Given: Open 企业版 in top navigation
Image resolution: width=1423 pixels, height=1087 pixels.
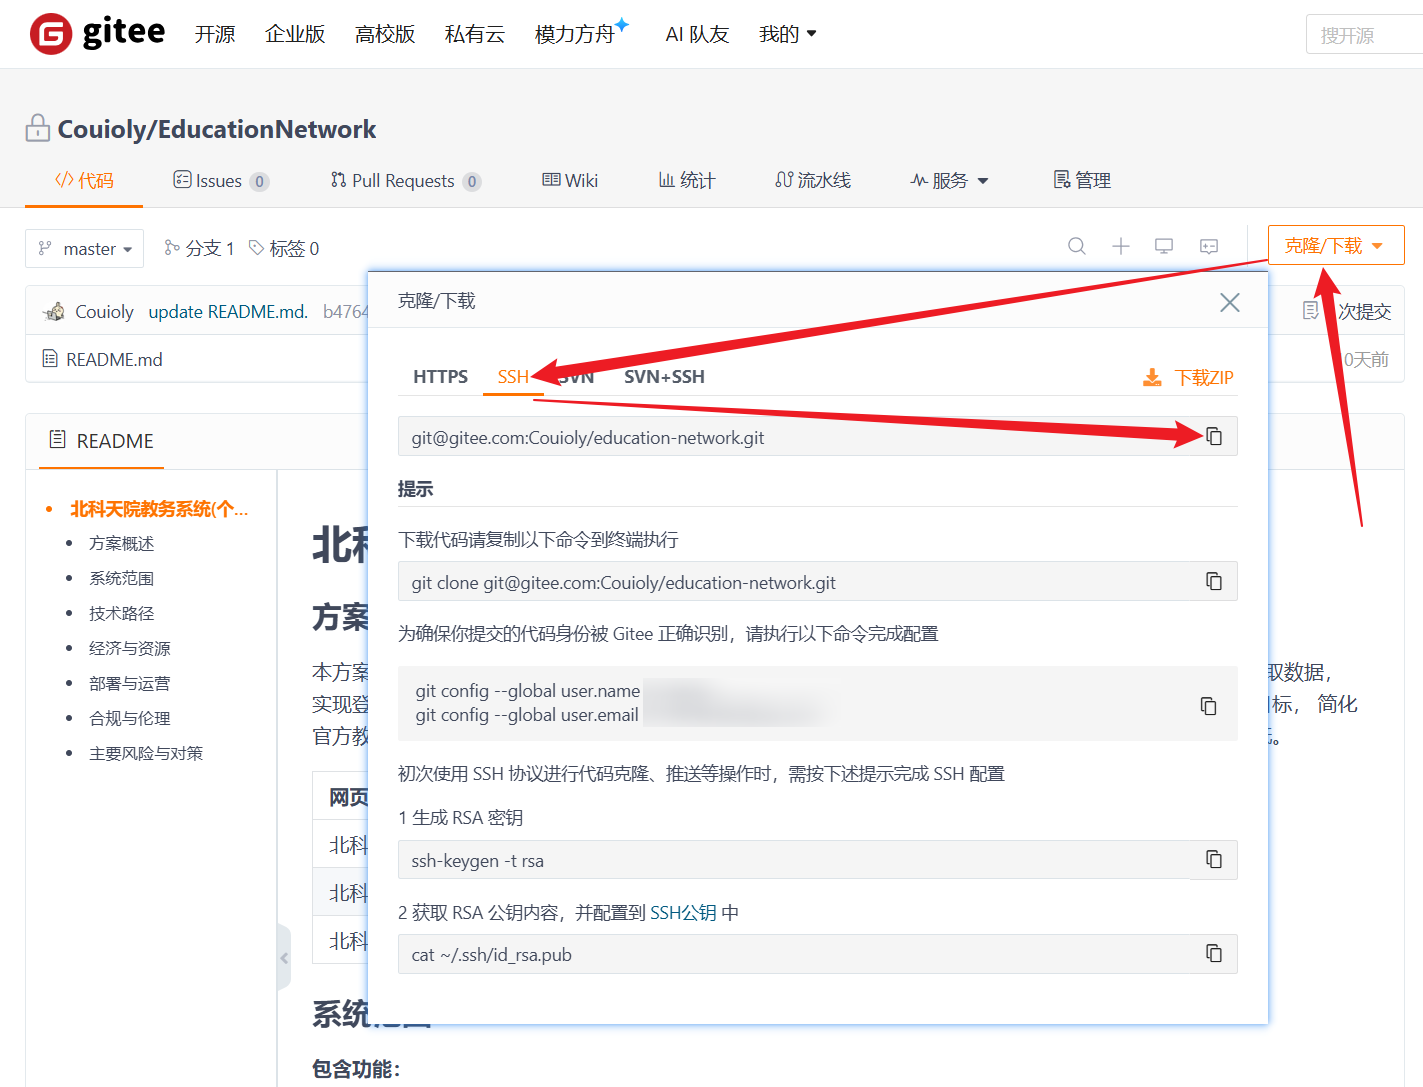Looking at the screenshot, I should [x=295, y=34].
